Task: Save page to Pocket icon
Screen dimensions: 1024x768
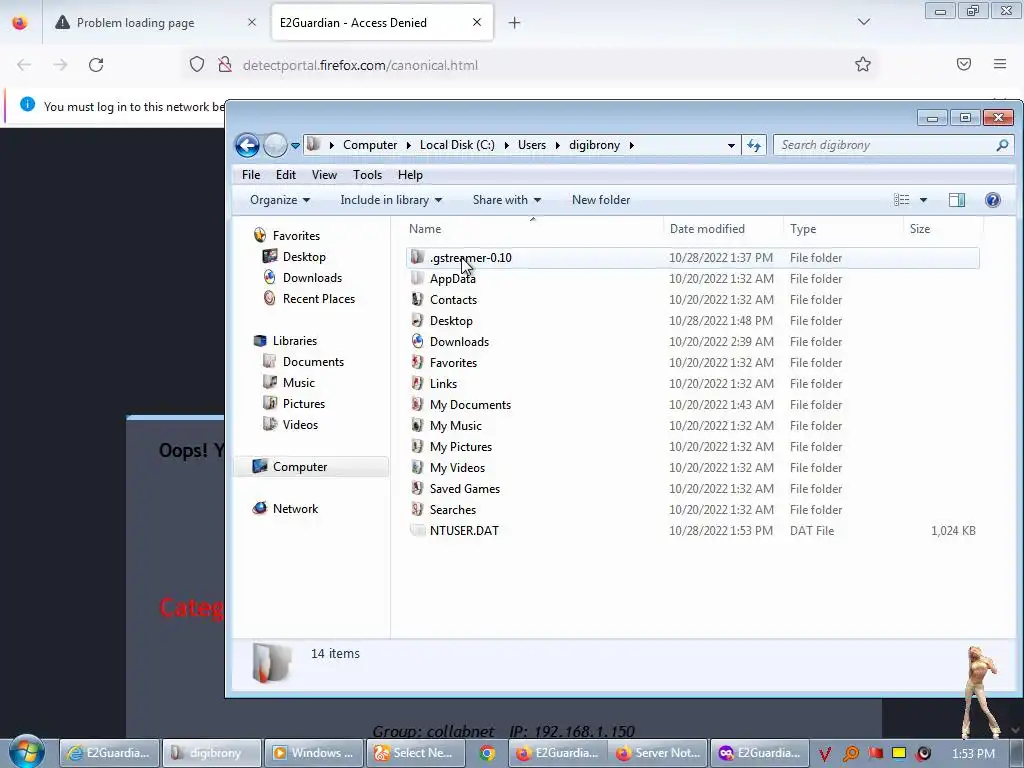Action: point(963,64)
